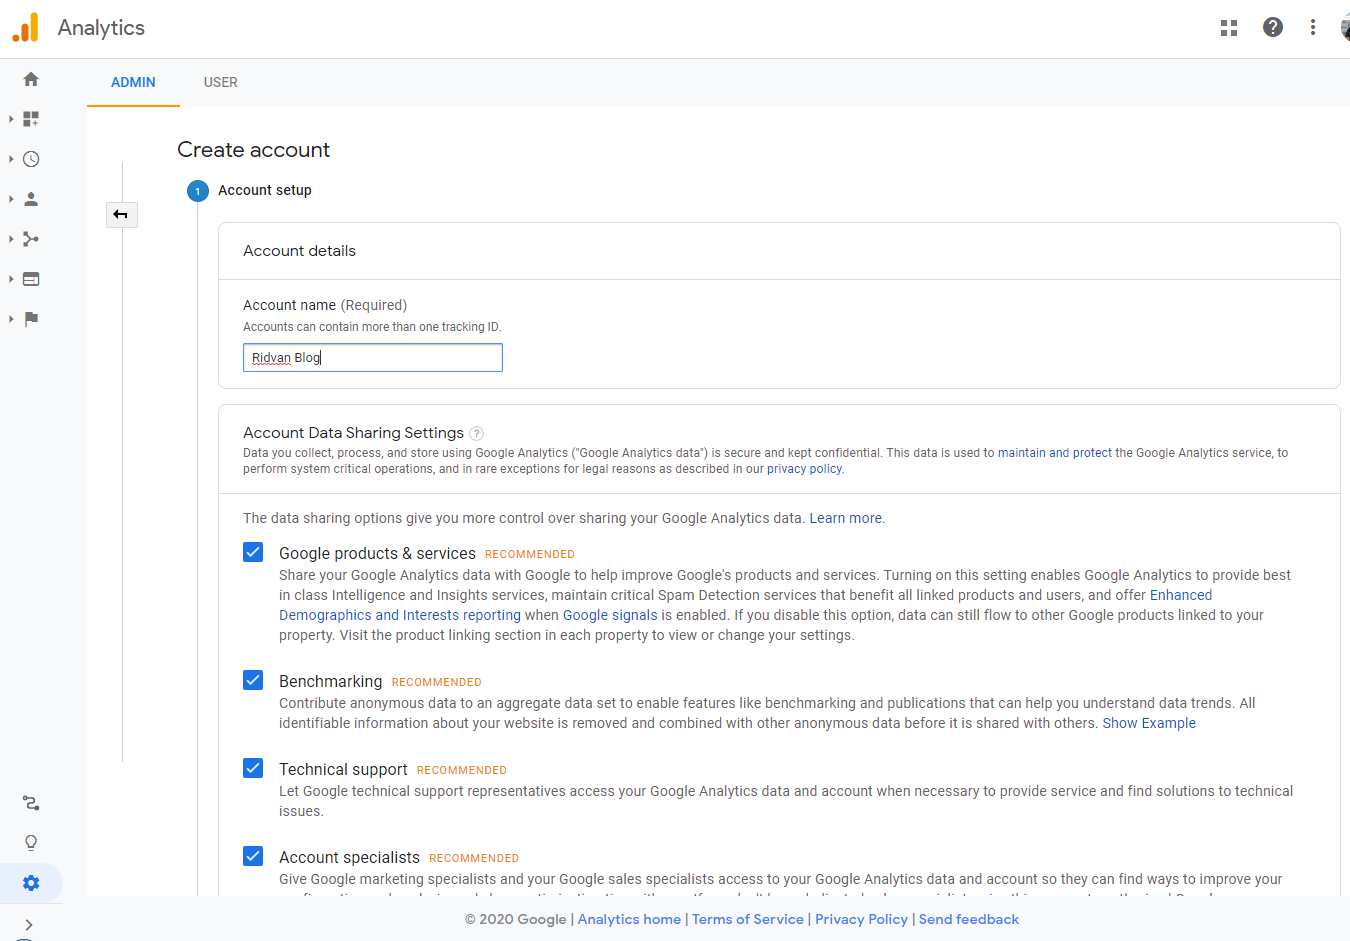Open the Help question mark icon
The width and height of the screenshot is (1350, 941).
[1273, 28]
